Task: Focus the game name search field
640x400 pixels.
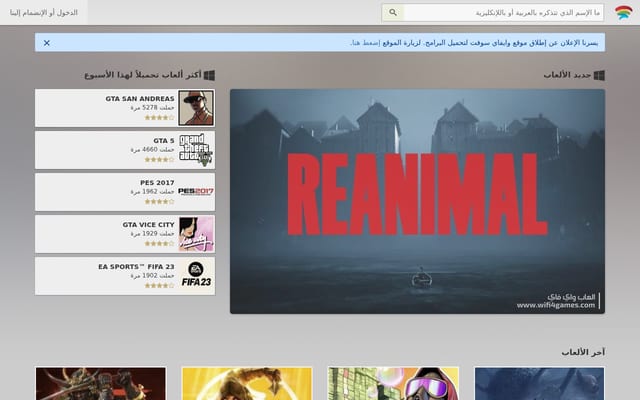Action: tap(503, 13)
